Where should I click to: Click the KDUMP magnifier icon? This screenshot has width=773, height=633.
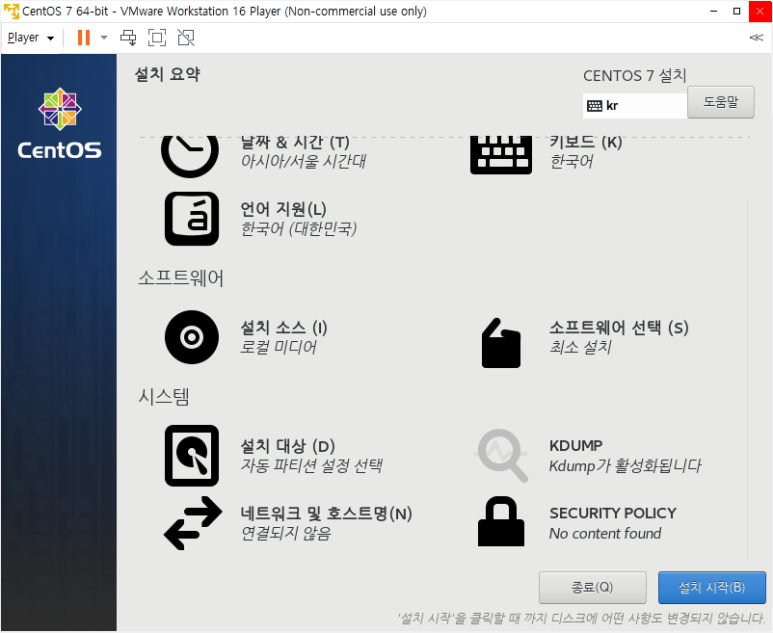tap(502, 456)
